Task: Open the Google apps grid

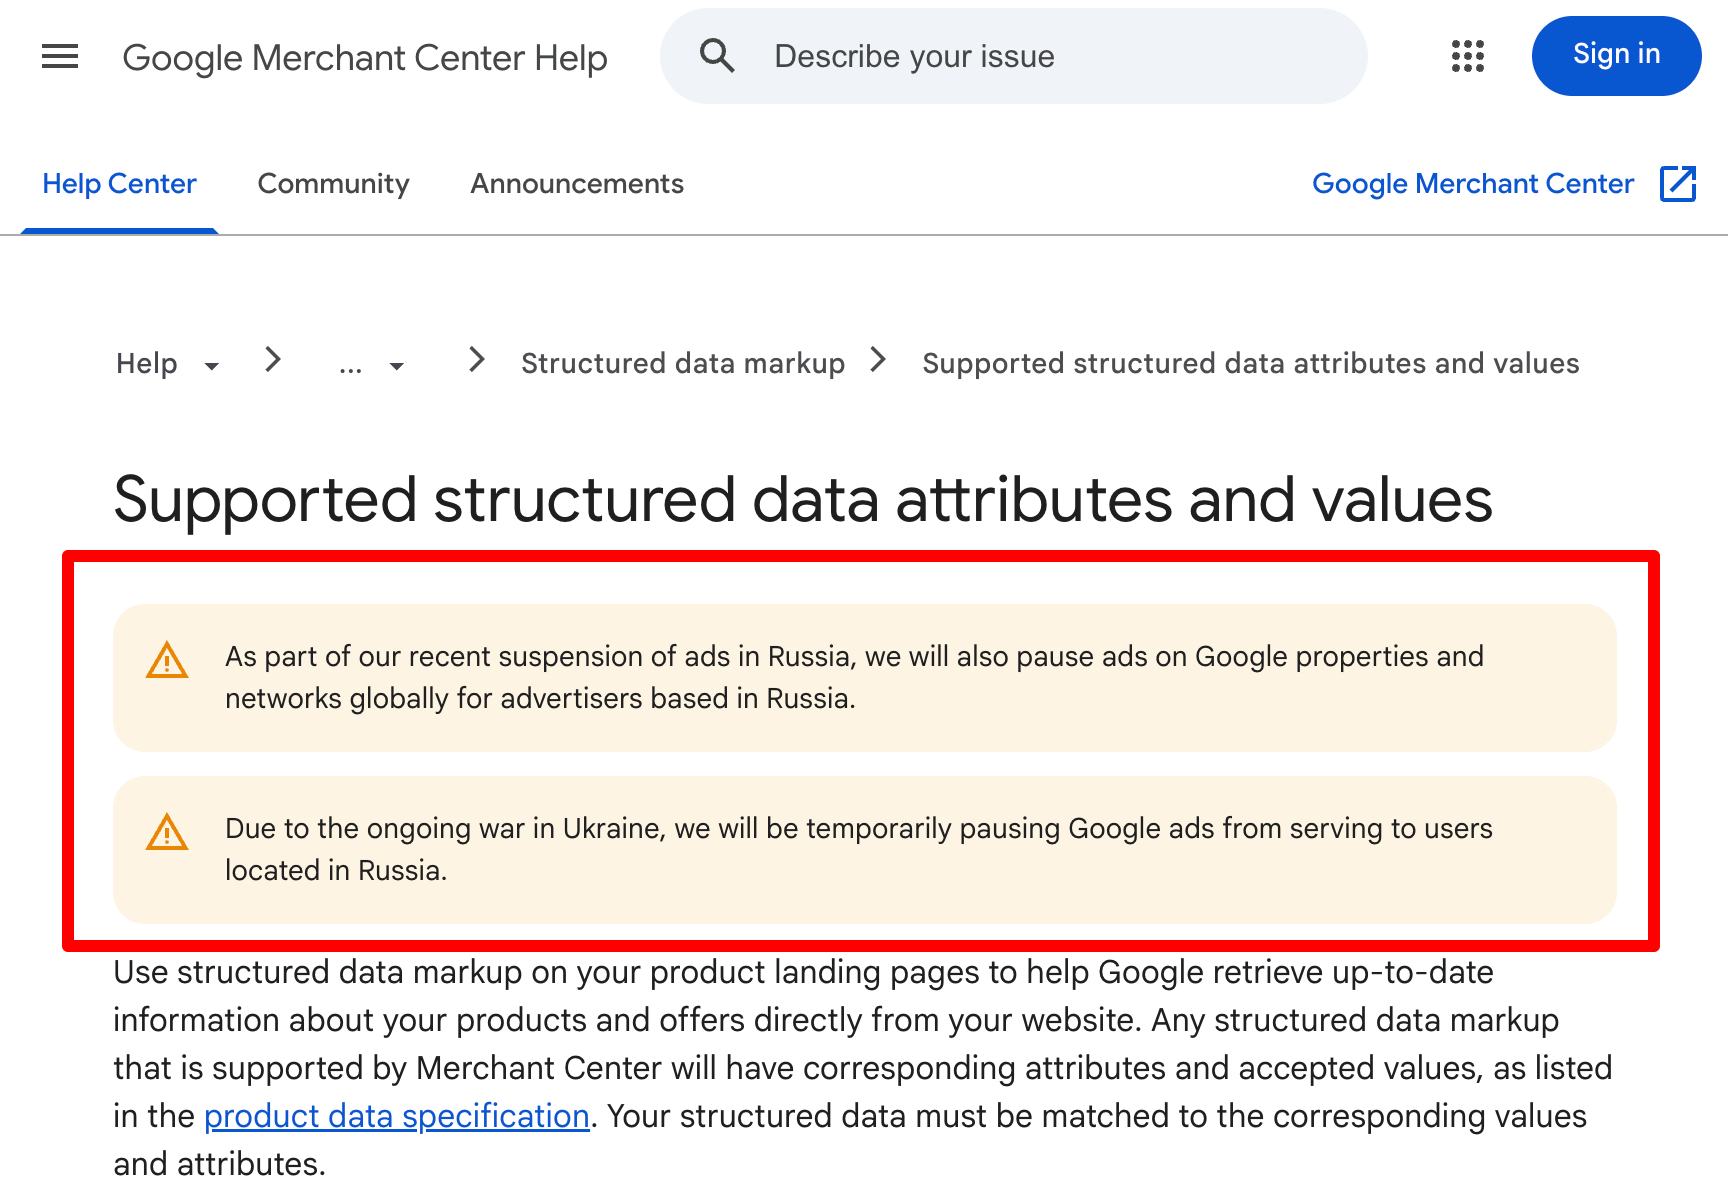Action: coord(1467,56)
